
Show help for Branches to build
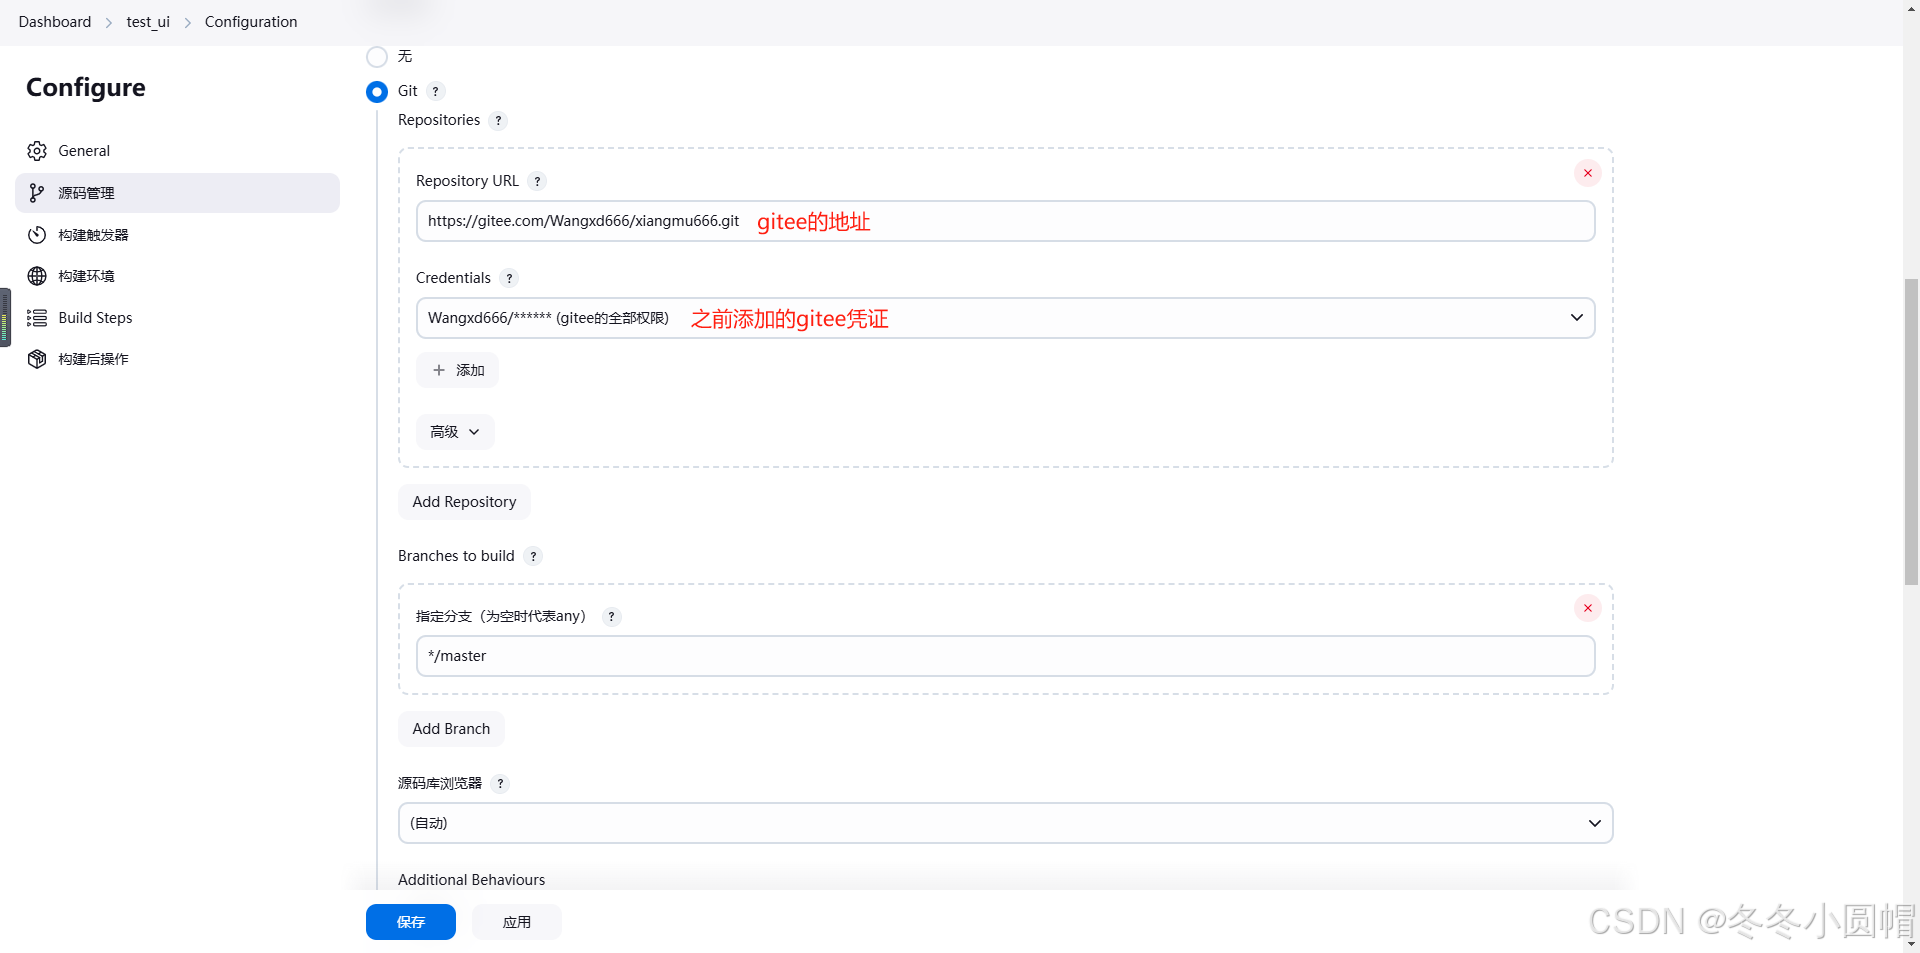click(x=534, y=556)
